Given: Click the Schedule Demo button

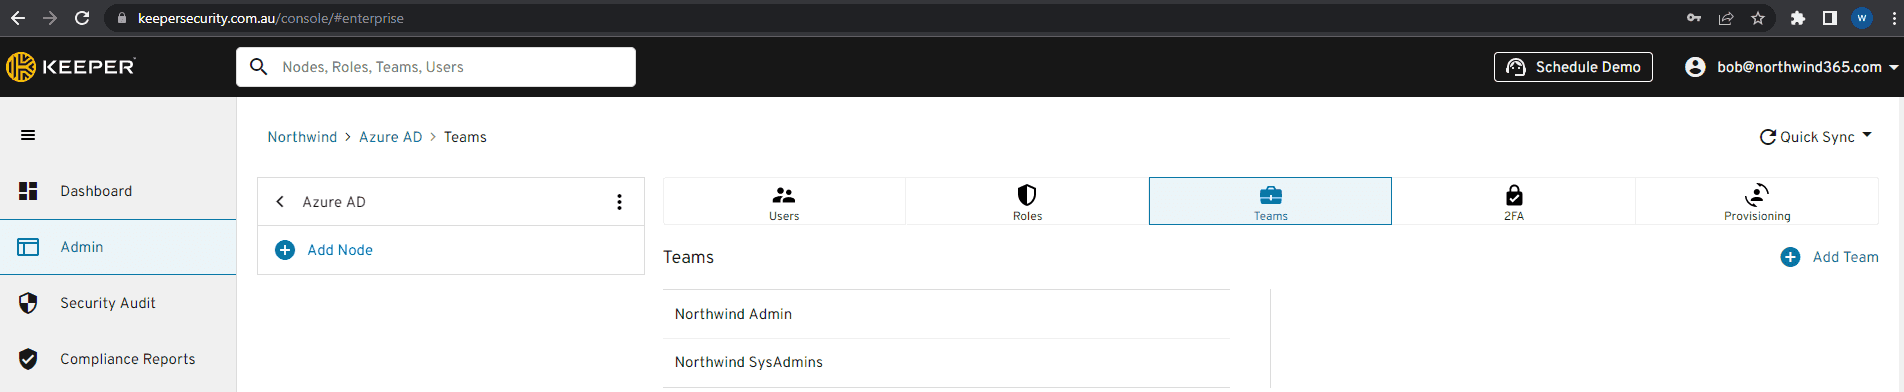Looking at the screenshot, I should point(1573,67).
